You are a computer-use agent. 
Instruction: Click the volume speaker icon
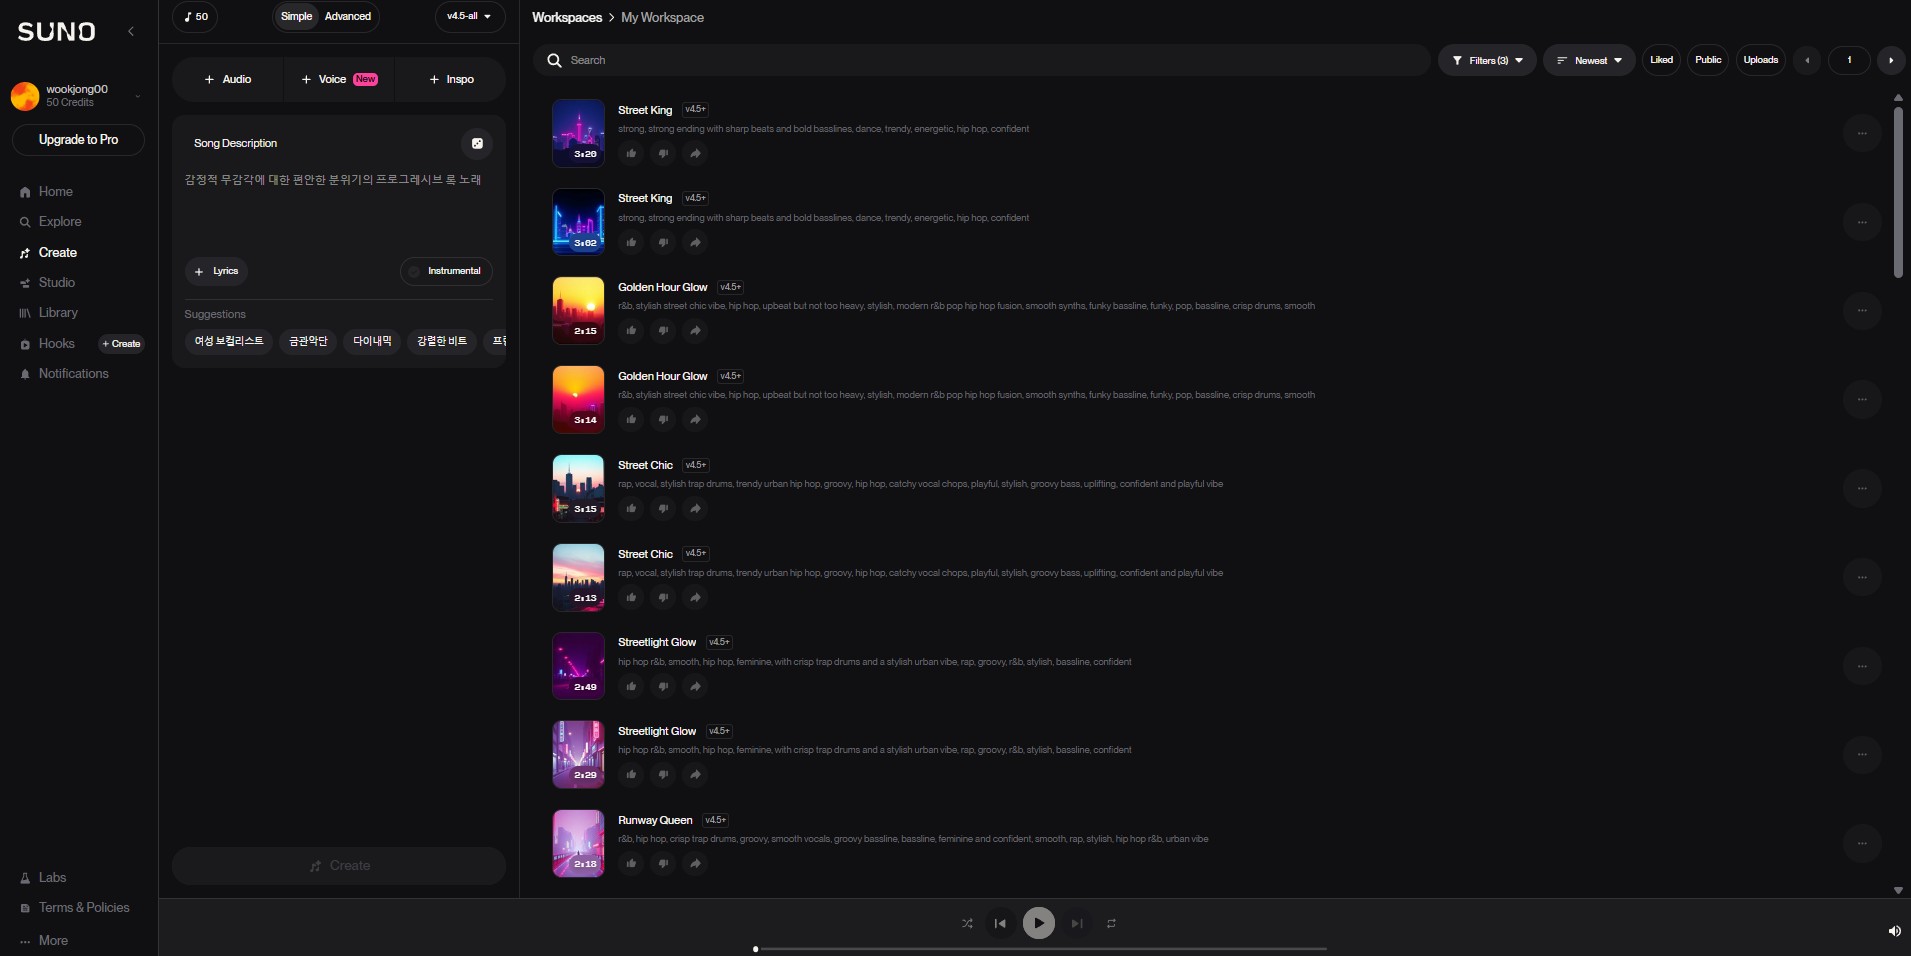point(1894,931)
